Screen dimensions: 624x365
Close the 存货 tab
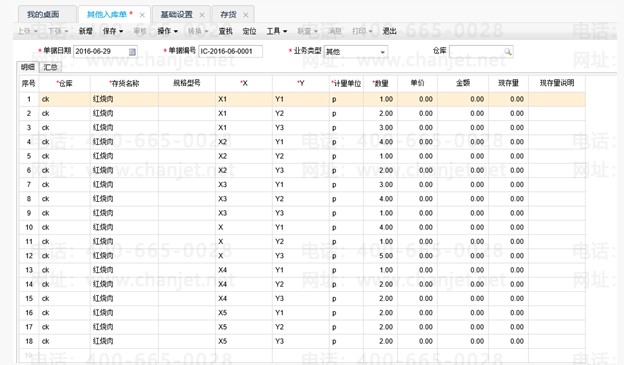[246, 15]
